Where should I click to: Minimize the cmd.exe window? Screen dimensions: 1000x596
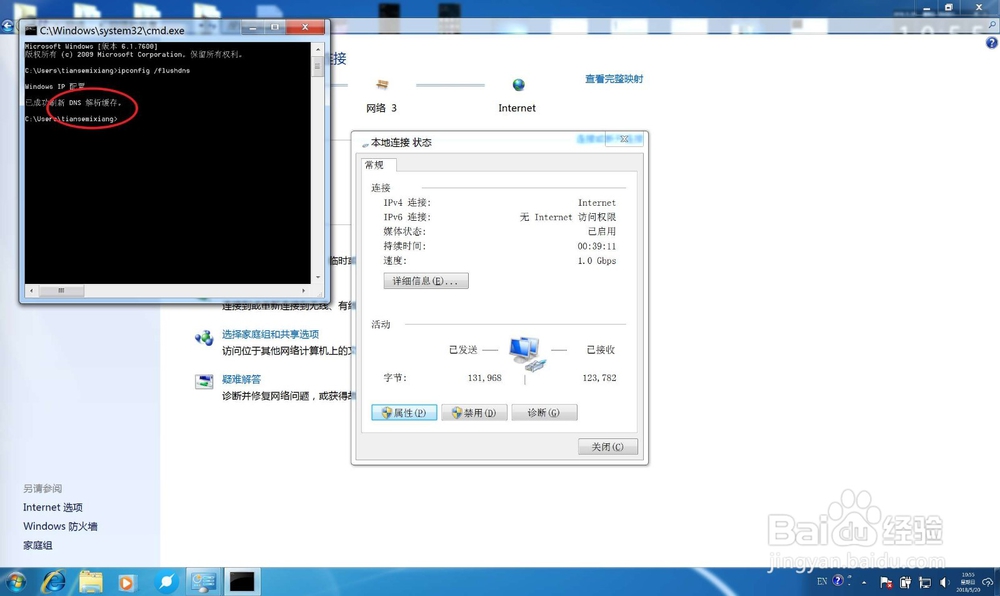pyautogui.click(x=253, y=27)
